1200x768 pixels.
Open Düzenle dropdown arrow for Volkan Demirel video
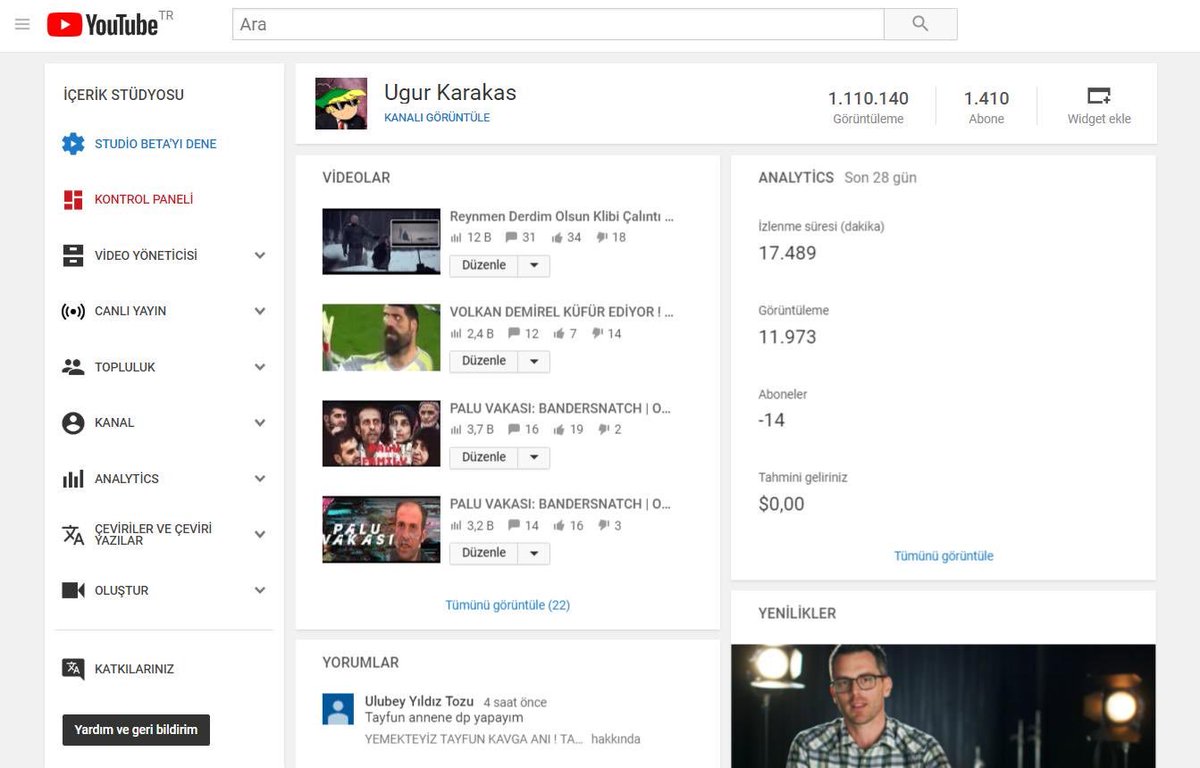click(x=534, y=361)
